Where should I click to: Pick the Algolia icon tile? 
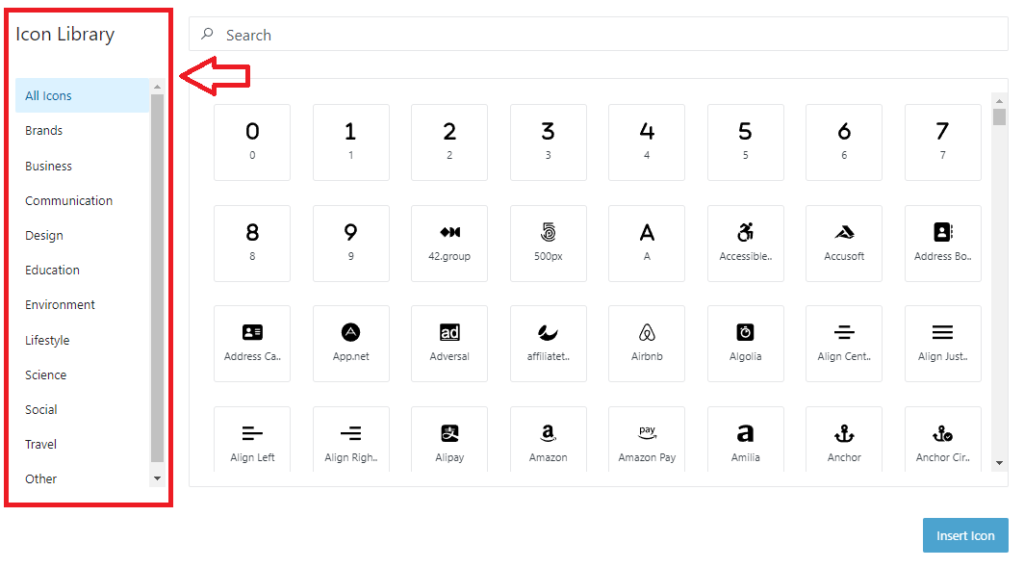tap(745, 343)
